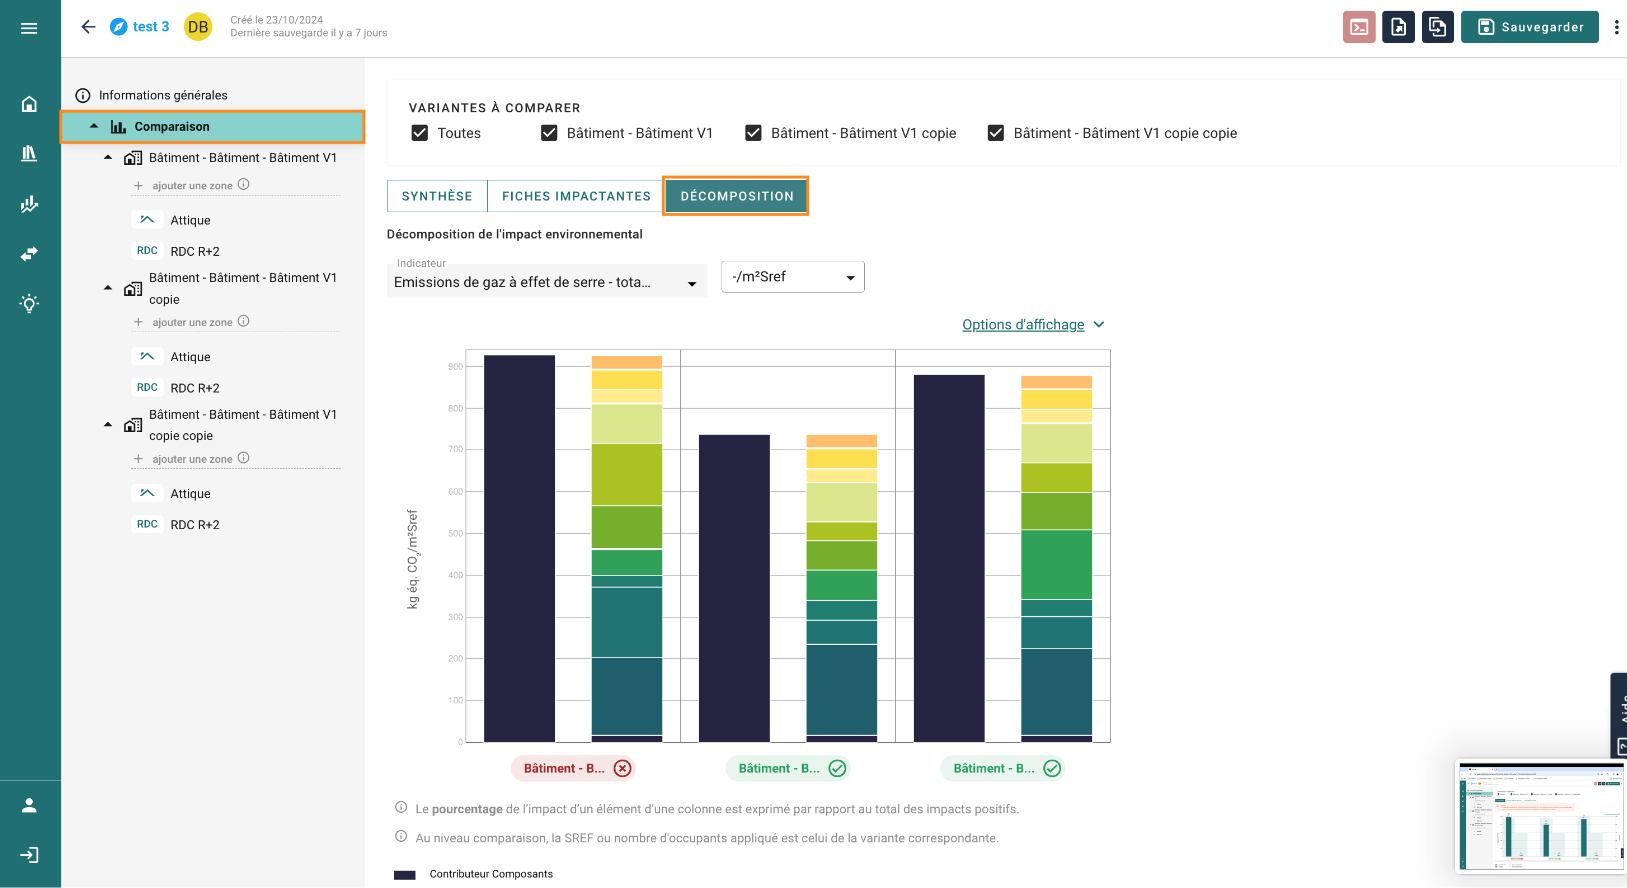Click the duplicate project icon button
This screenshot has width=1627, height=888.
tap(1438, 27)
